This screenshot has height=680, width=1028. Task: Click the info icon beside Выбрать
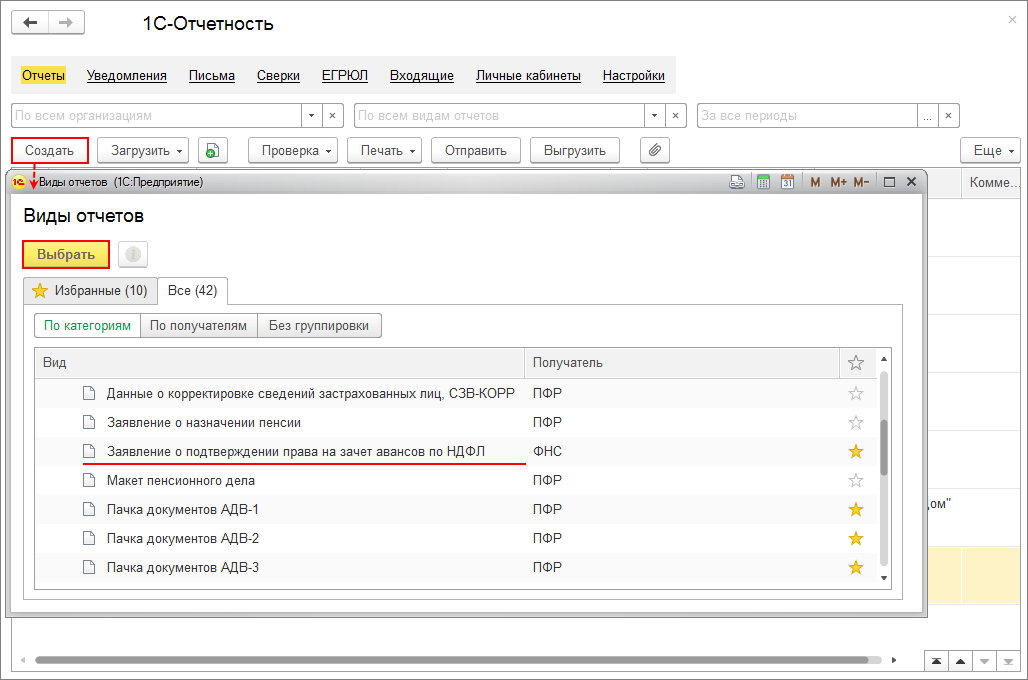[x=133, y=255]
